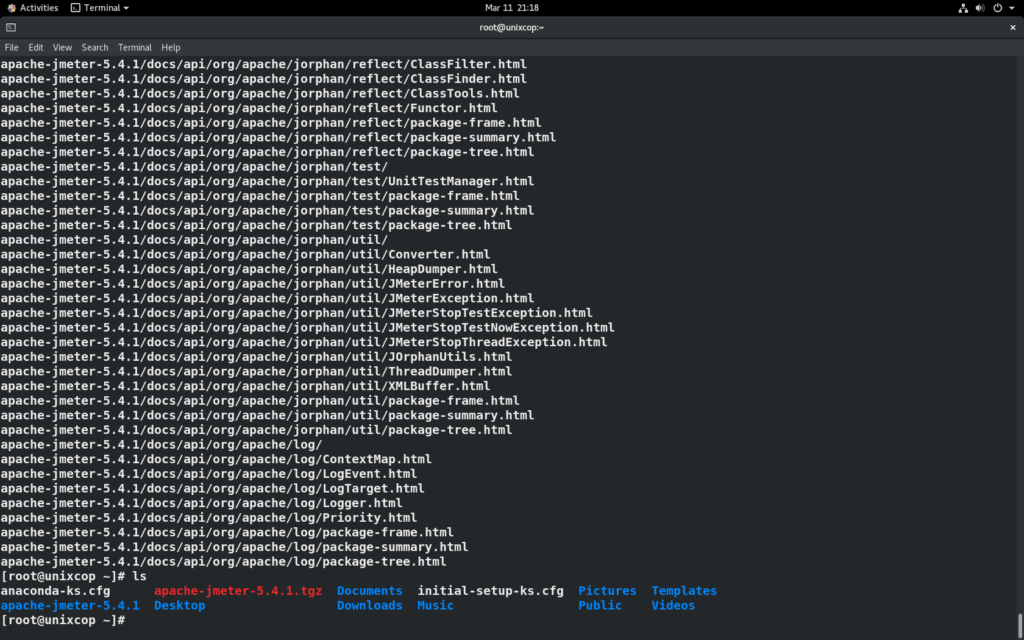Click the line ending in Logger.html
The width and height of the screenshot is (1024, 640).
tap(201, 503)
